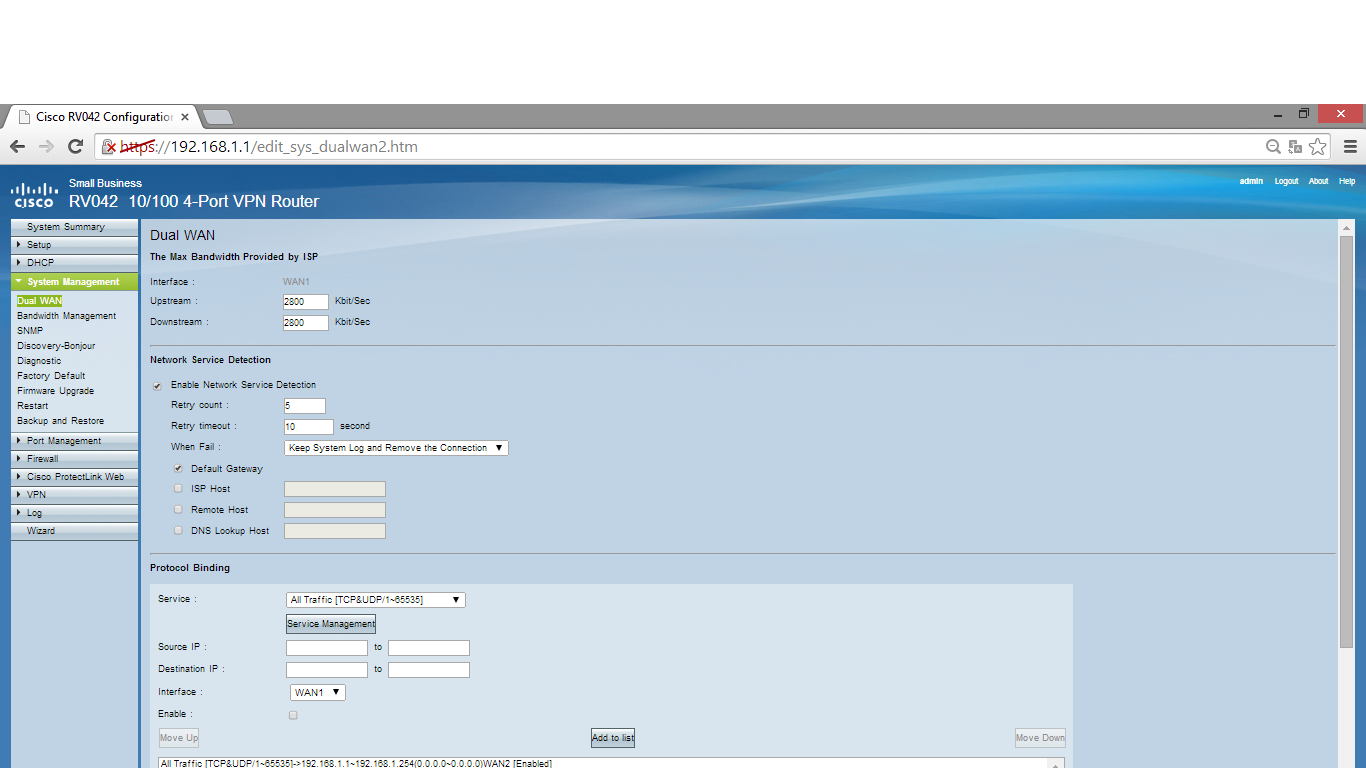Collapse the System Management section
The image size is (1366, 768).
point(75,282)
